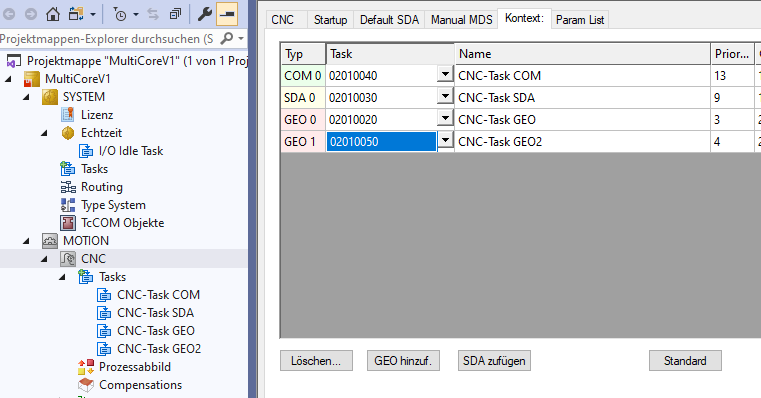Image resolution: width=761 pixels, height=398 pixels.
Task: Toggle the pinned preview button in toolbar
Action: pos(226,14)
